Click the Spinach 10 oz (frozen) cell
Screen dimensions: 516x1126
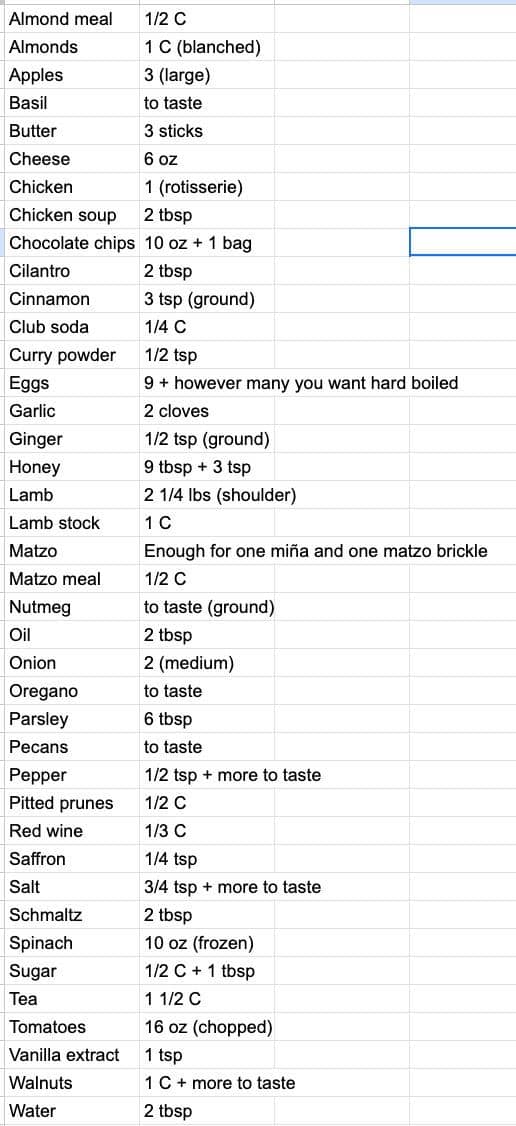click(x=207, y=943)
